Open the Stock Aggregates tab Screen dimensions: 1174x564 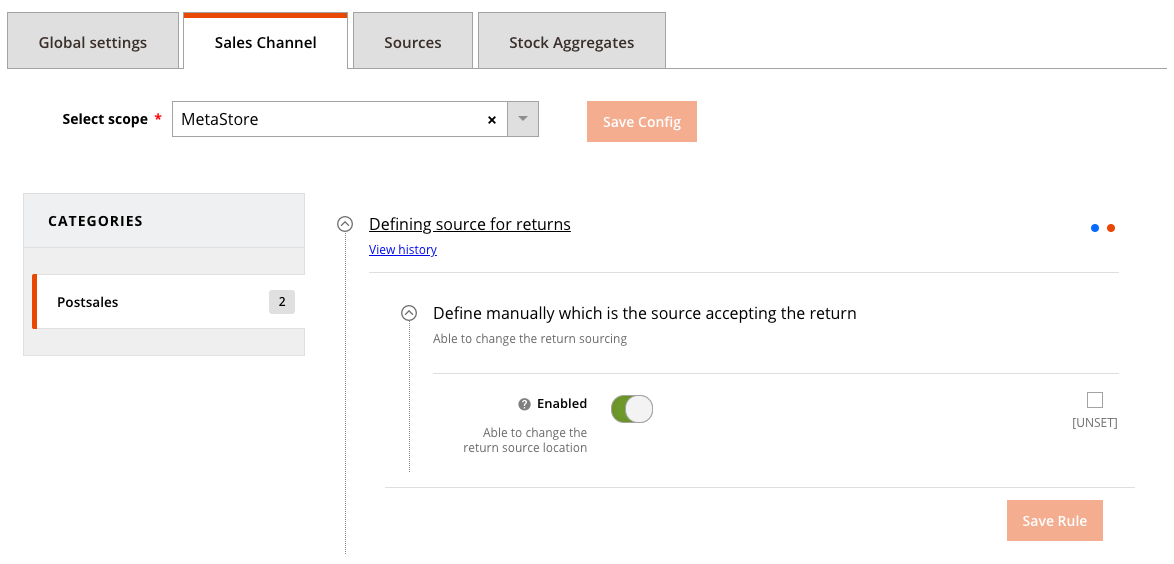pos(571,41)
